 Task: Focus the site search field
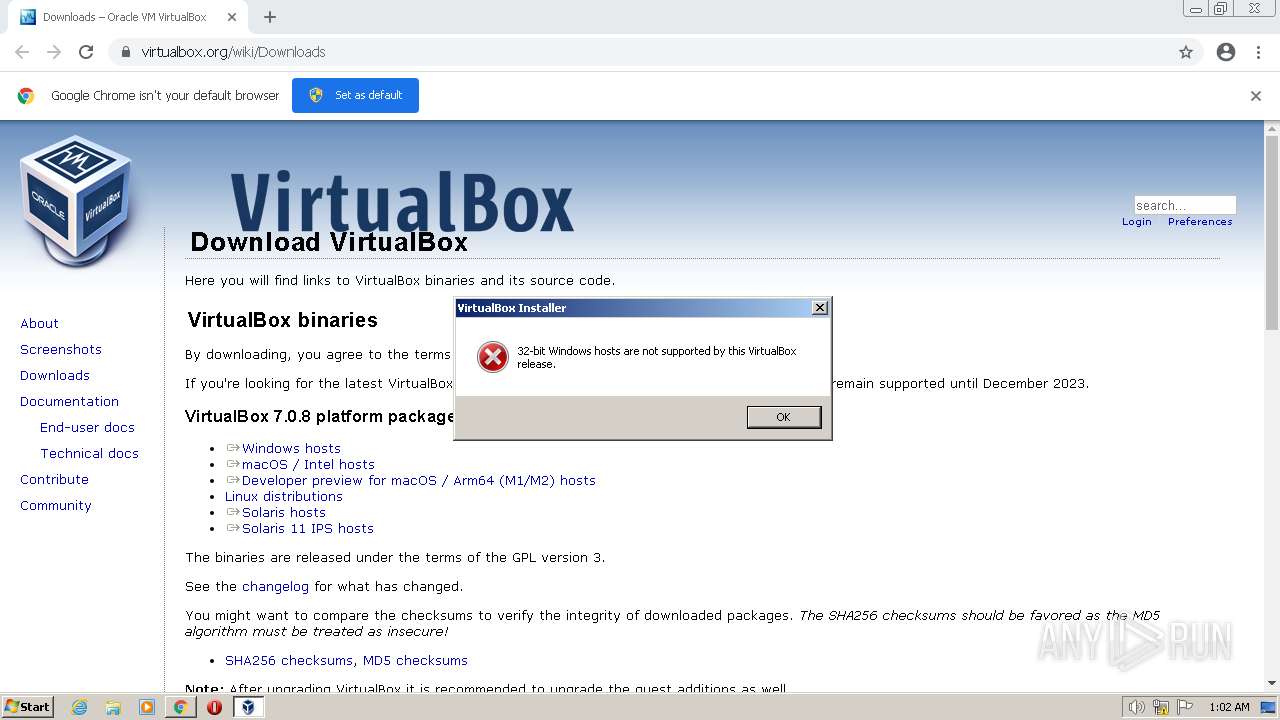pos(1185,205)
